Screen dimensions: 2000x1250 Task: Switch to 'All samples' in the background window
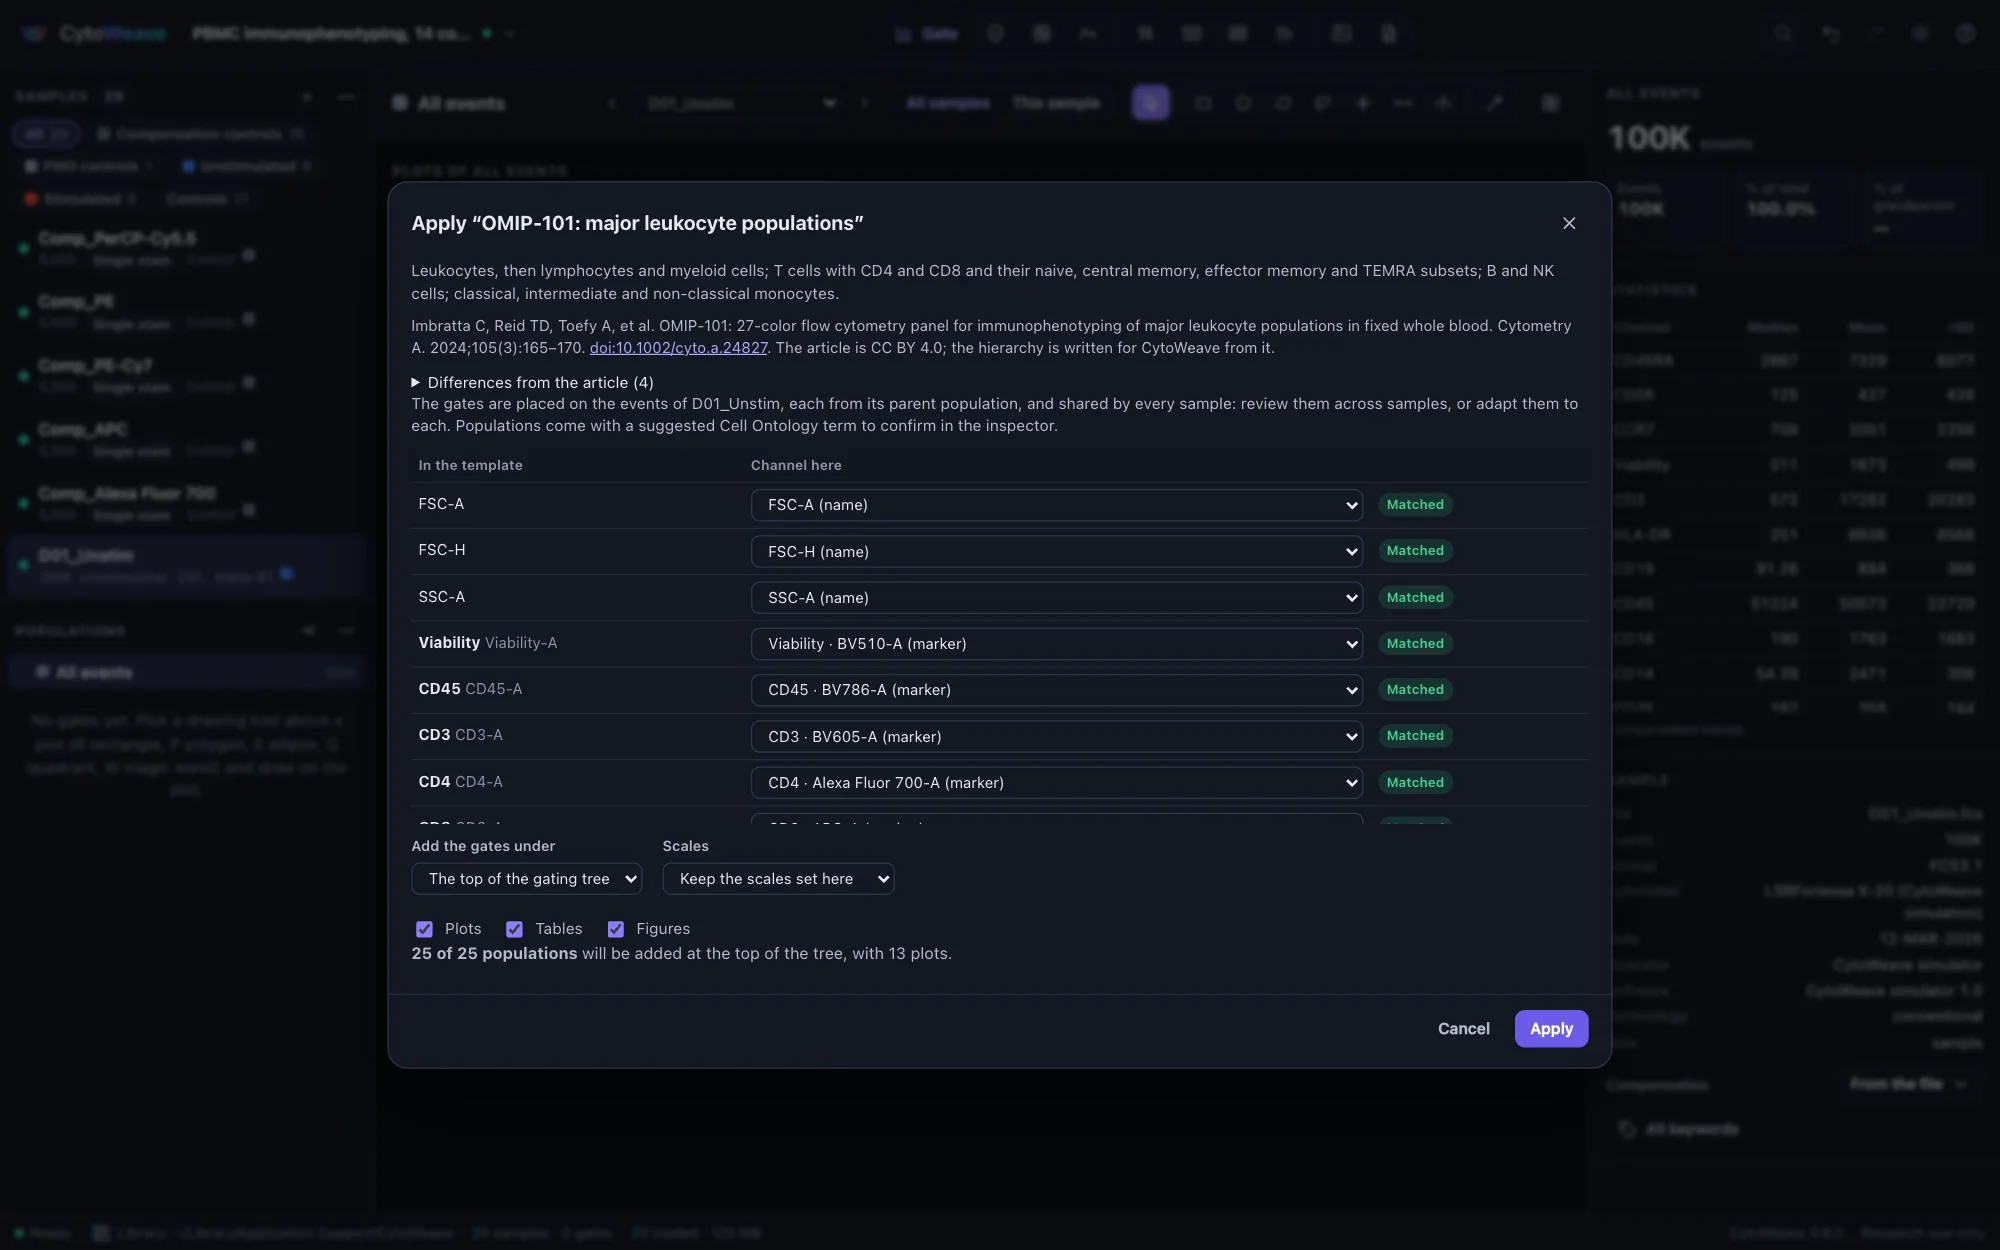[x=947, y=103]
